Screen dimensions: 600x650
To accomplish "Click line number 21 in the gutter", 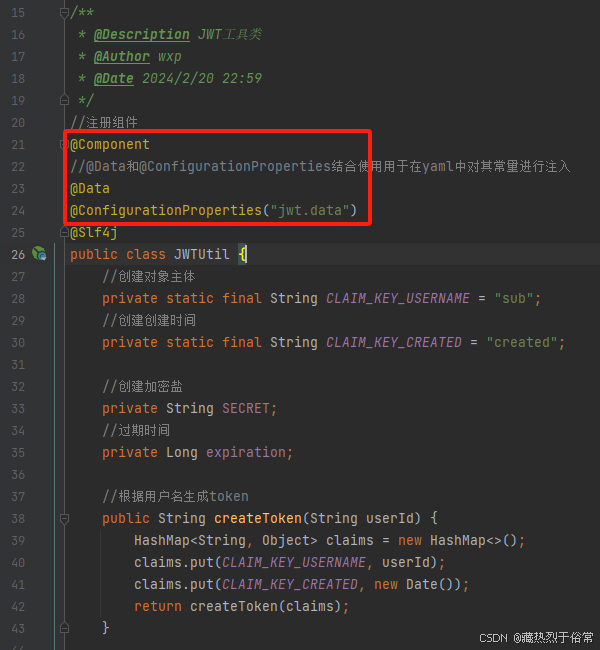I will pyautogui.click(x=18, y=144).
